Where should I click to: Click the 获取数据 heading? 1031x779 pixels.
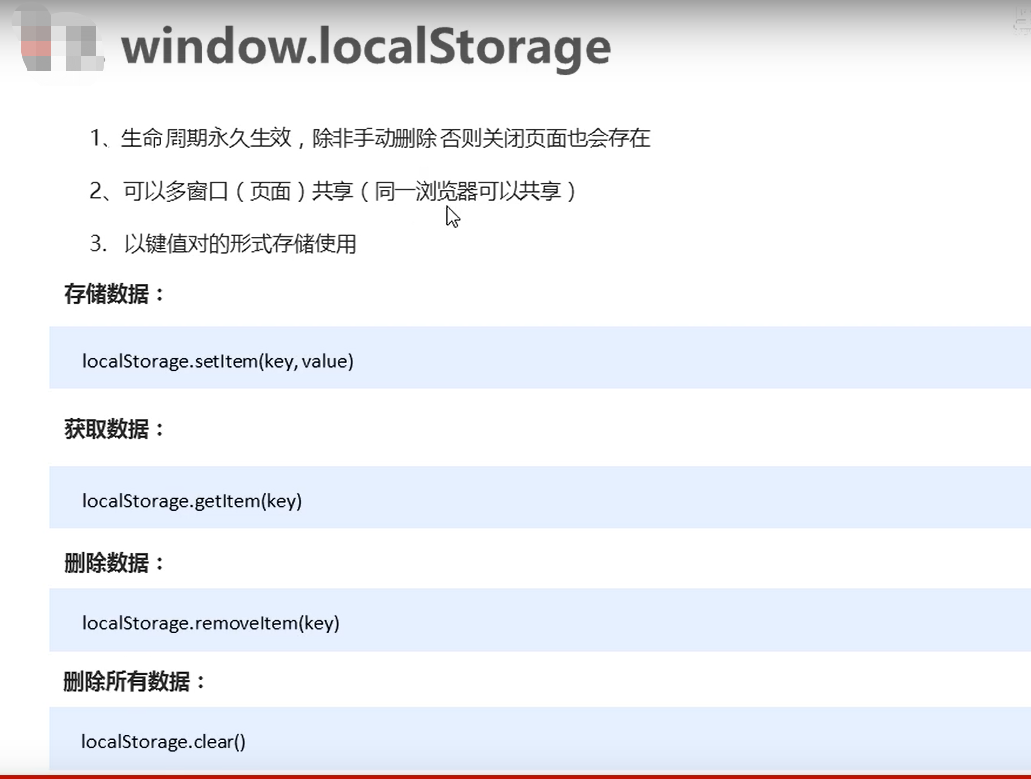coord(114,429)
